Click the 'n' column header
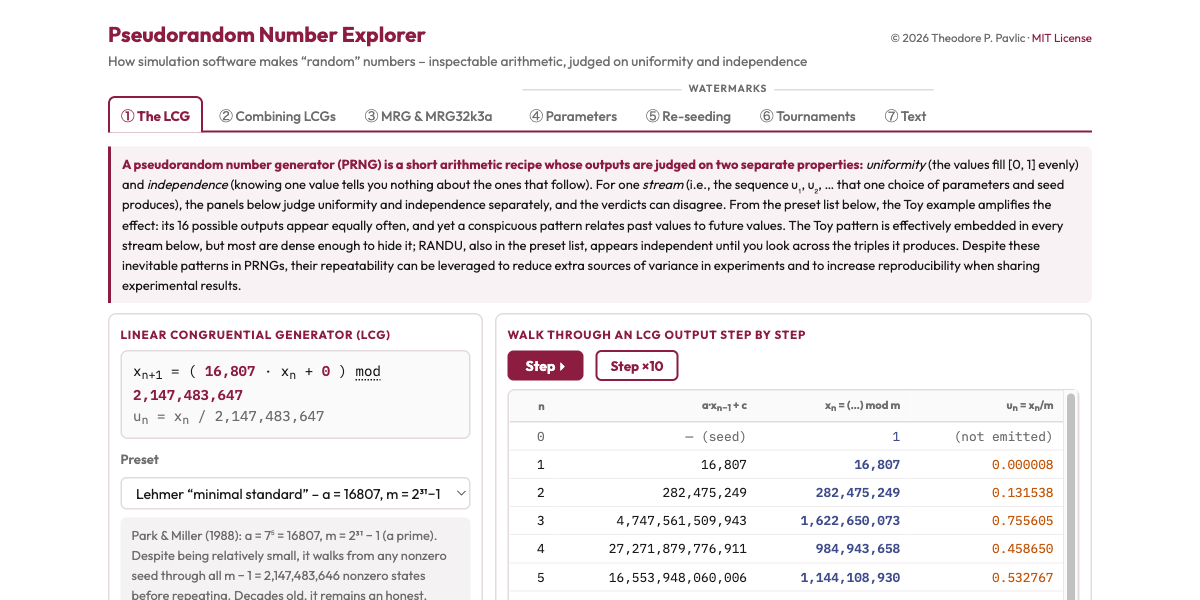Image resolution: width=1200 pixels, height=600 pixels. click(x=541, y=406)
